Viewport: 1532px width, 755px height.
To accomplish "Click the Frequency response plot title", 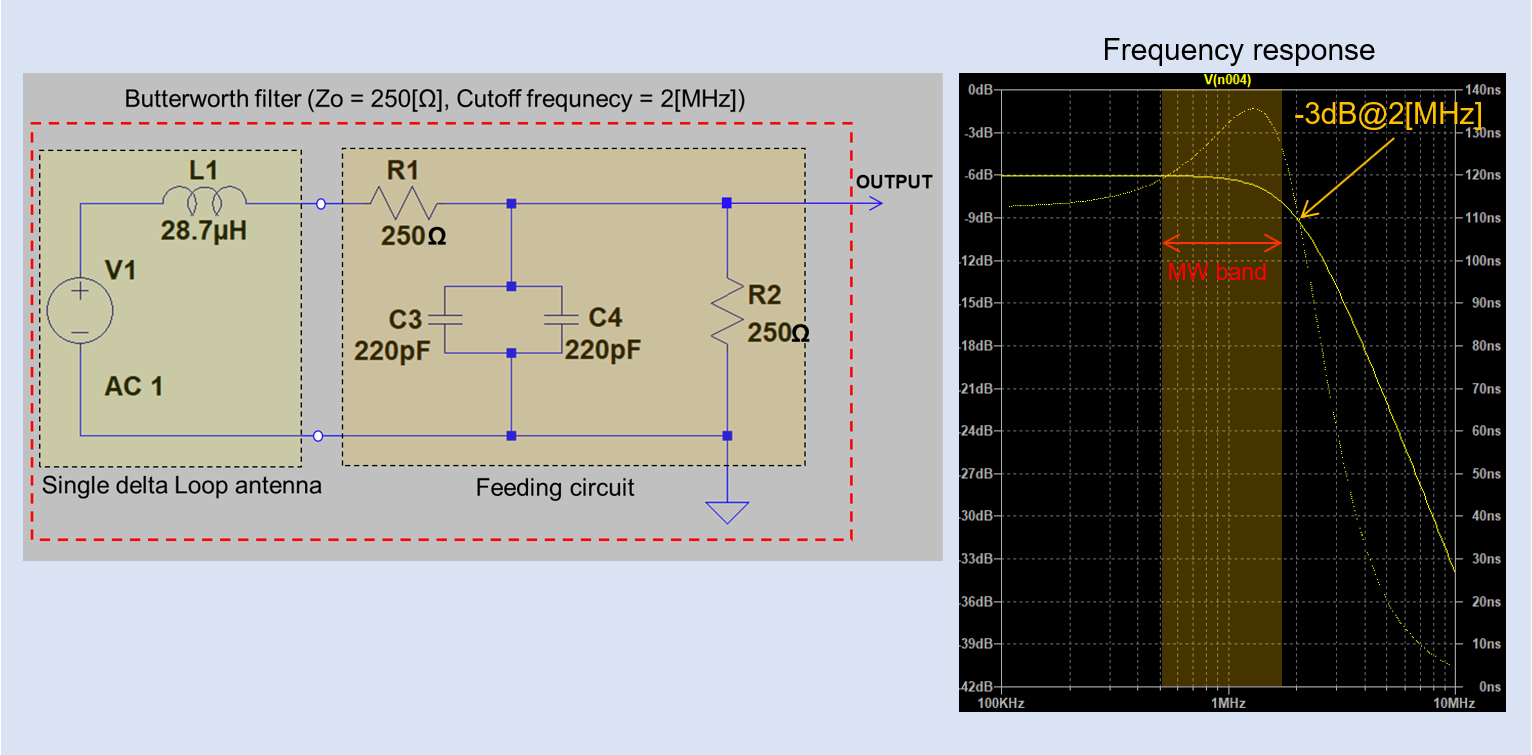I will coord(1238,50).
